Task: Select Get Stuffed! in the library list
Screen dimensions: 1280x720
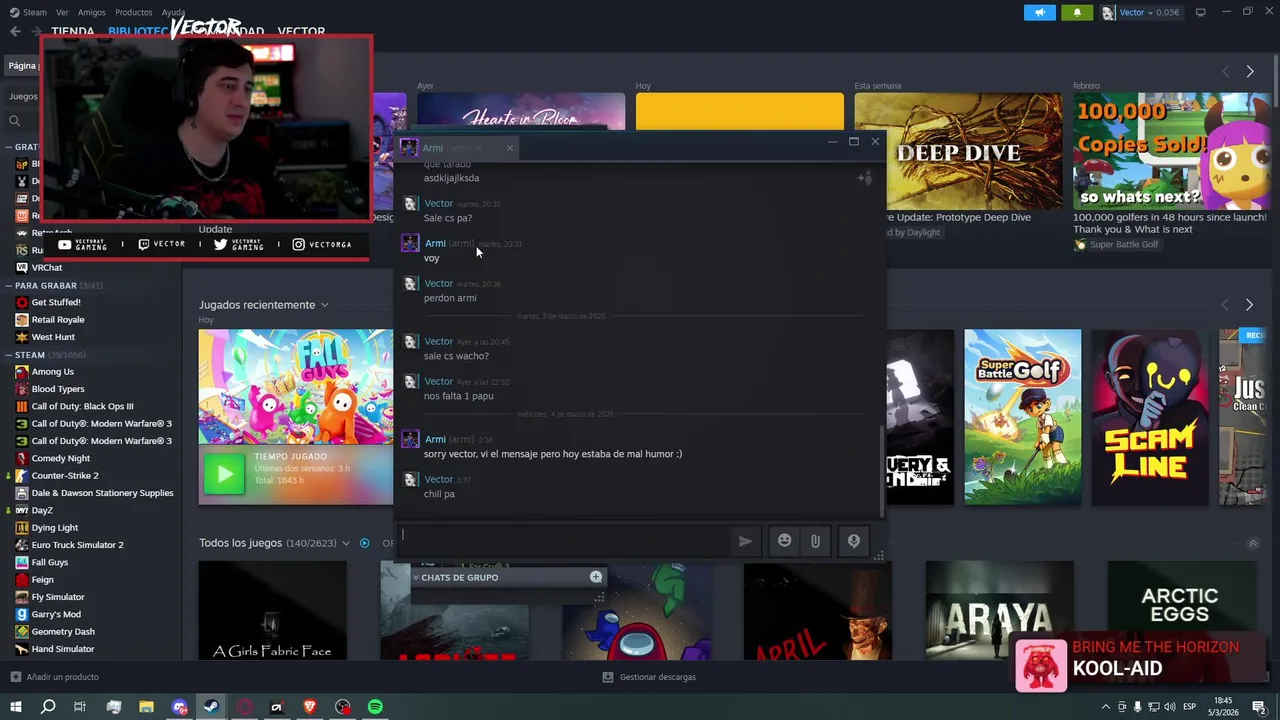Action: (55, 302)
